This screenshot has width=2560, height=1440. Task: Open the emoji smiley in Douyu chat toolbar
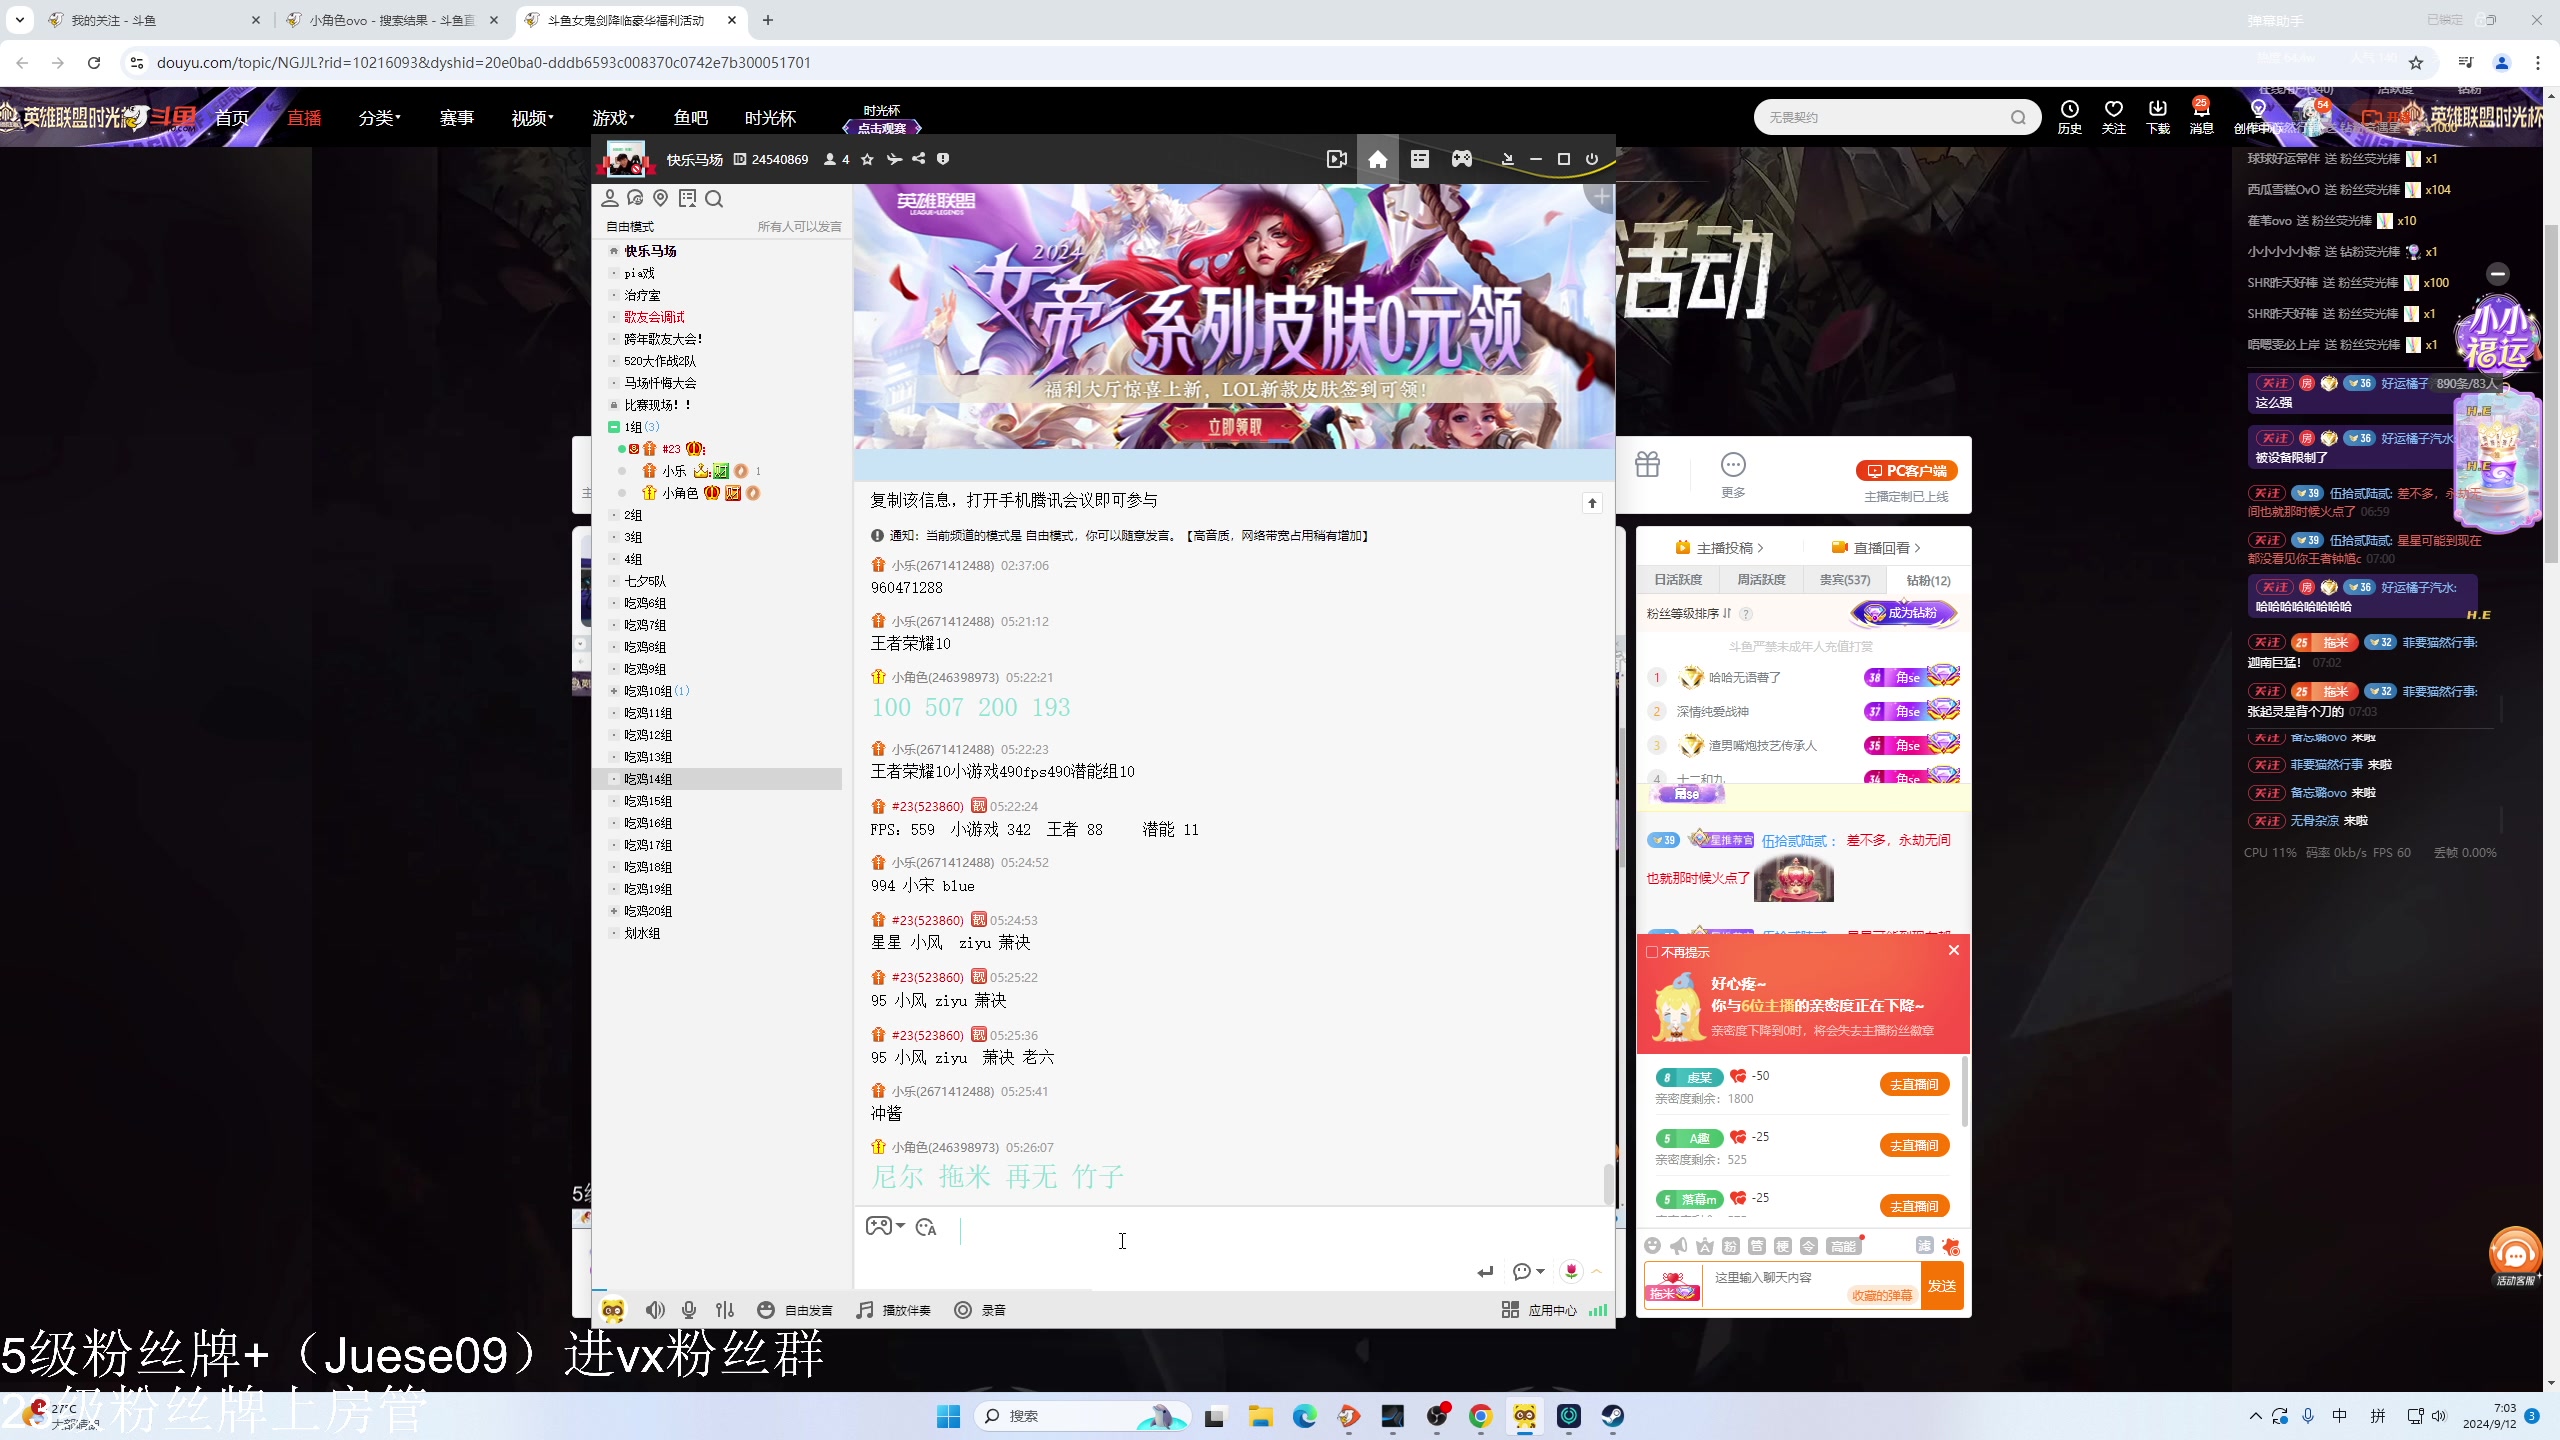pyautogui.click(x=1653, y=1246)
